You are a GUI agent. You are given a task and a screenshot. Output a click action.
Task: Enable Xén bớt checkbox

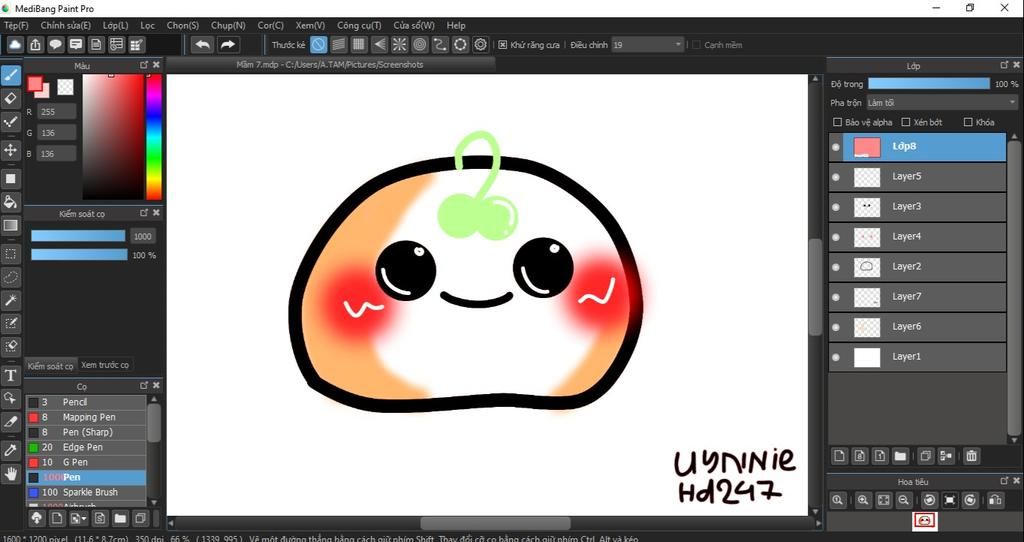(906, 122)
